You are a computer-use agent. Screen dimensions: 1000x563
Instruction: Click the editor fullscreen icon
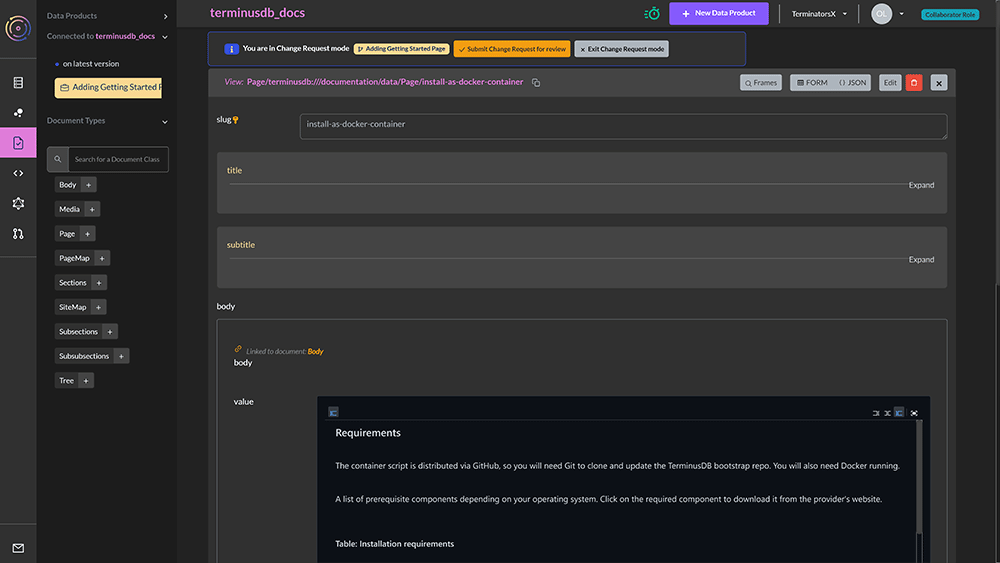pos(914,413)
